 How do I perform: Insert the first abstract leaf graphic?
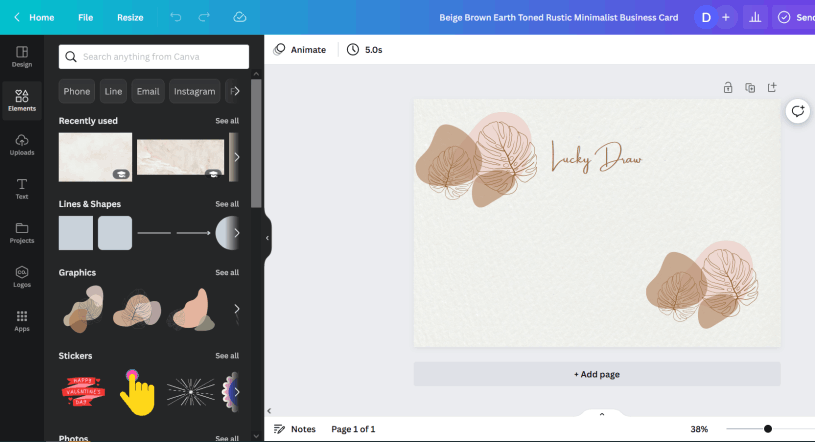click(84, 309)
